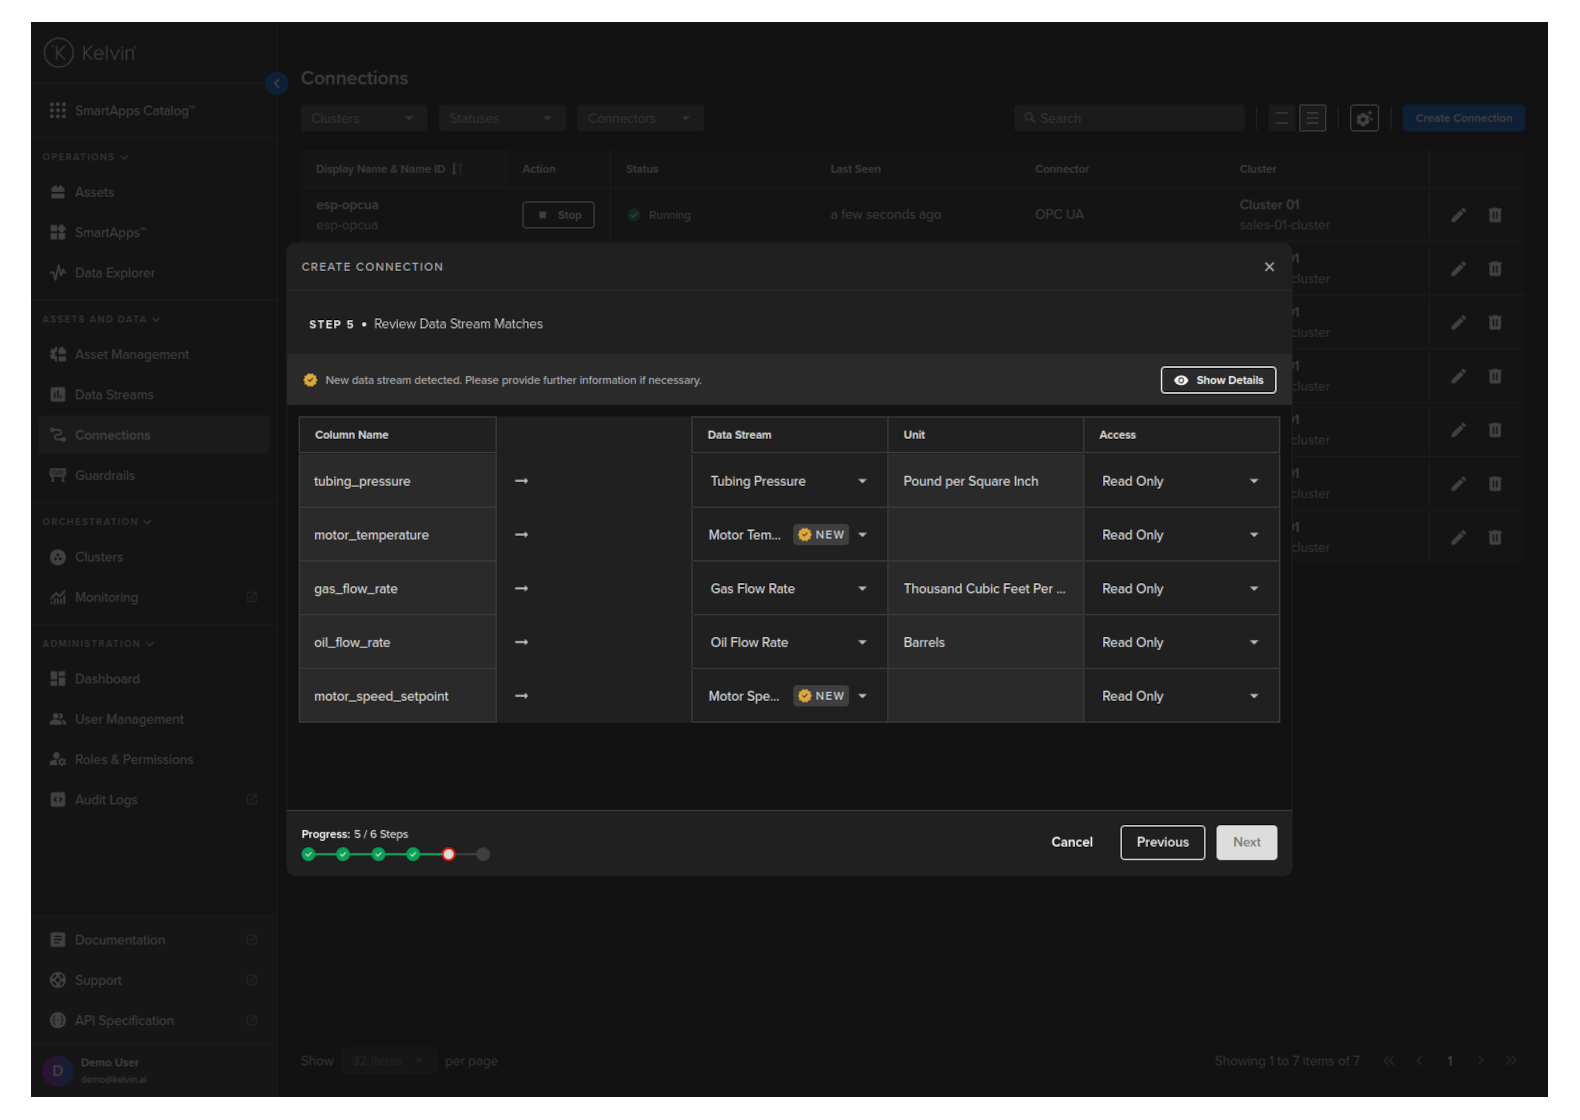The image size is (1580, 1120).
Task: Click the Kelvin logo icon
Action: click(x=59, y=53)
